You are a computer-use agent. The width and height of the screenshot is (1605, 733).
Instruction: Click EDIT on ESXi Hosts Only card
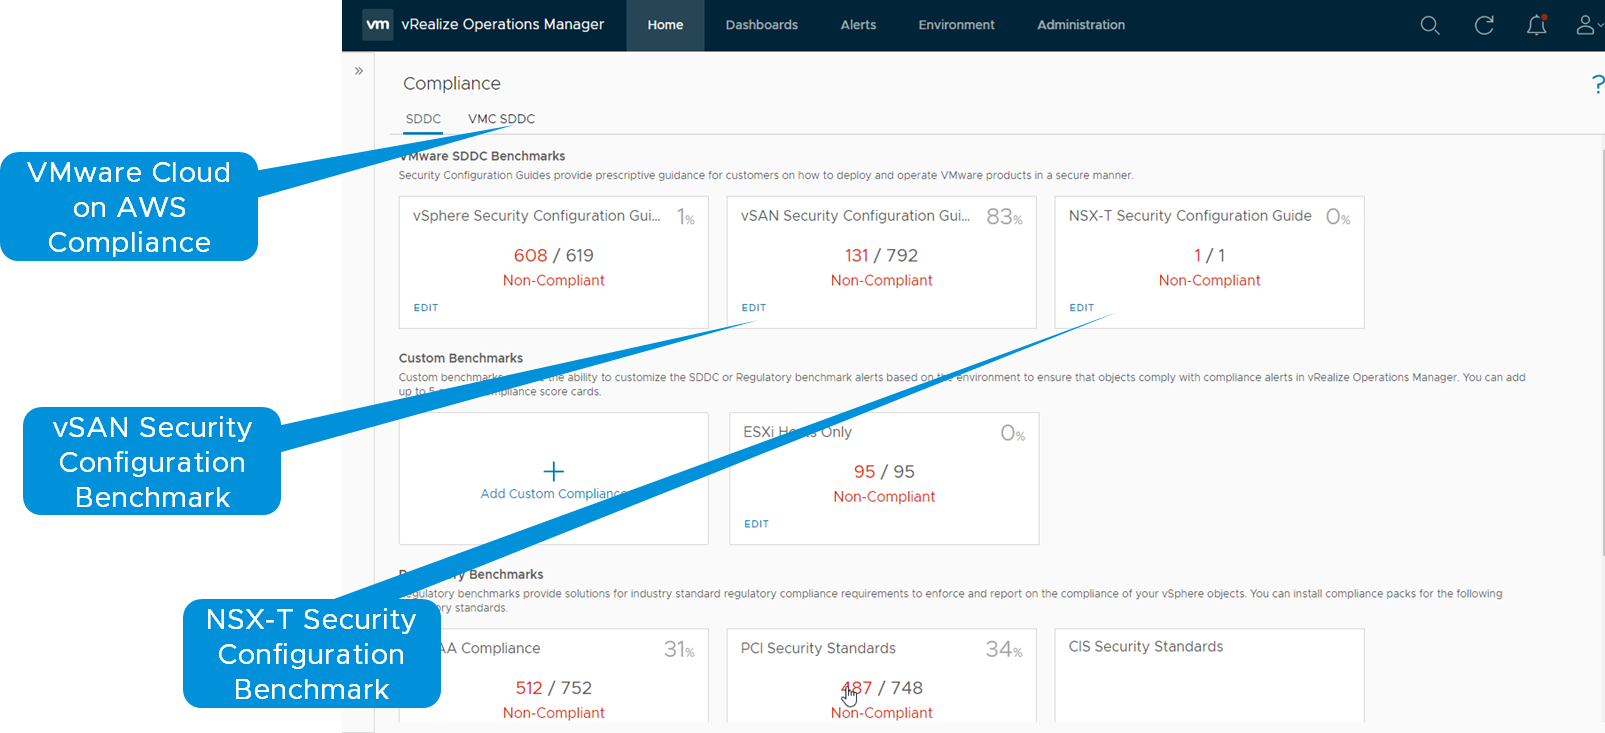tap(756, 524)
